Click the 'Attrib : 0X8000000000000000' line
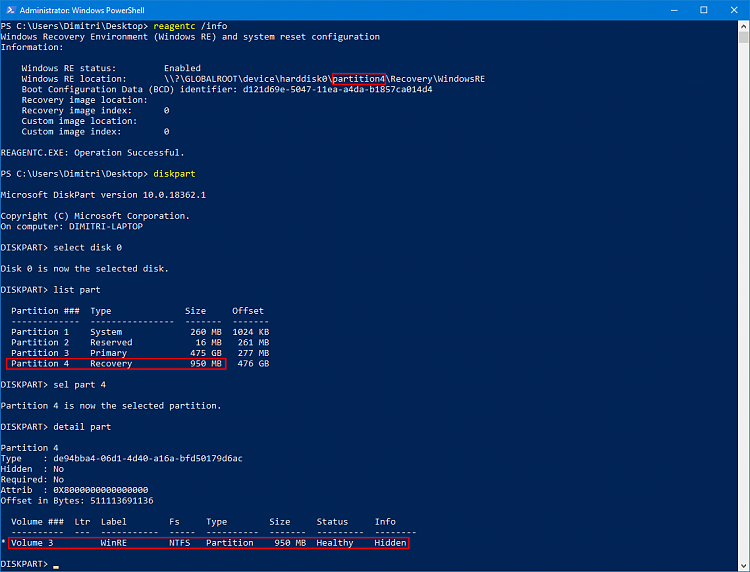 pyautogui.click(x=74, y=490)
